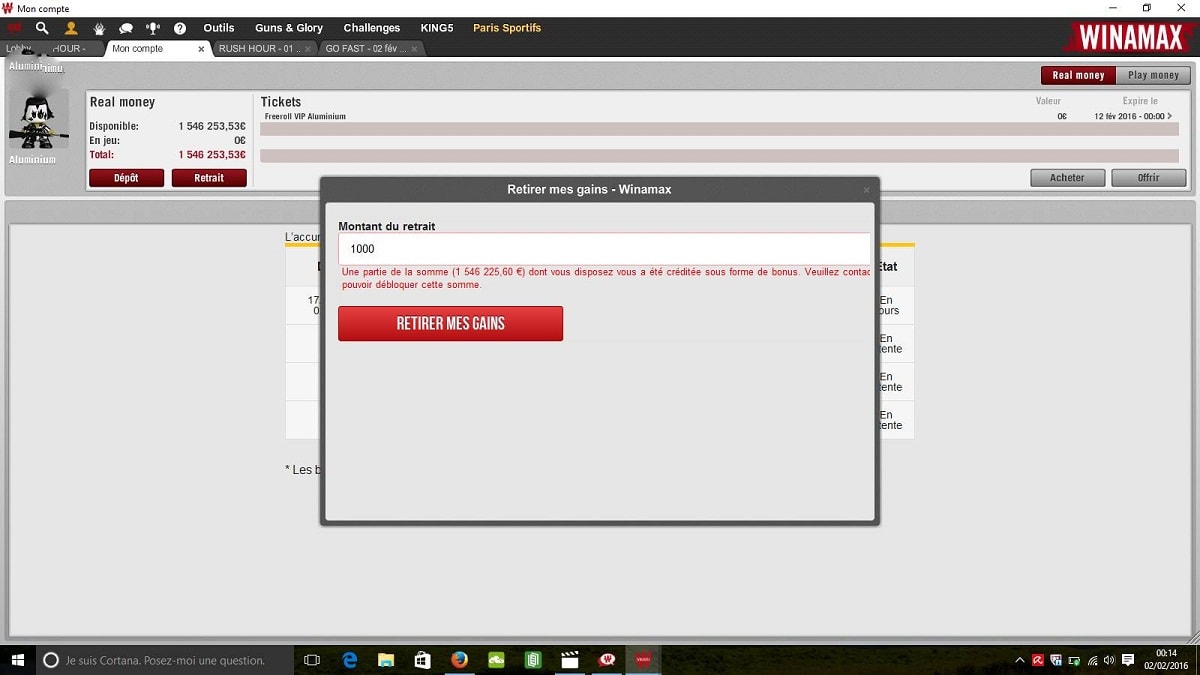Switch to the GO FAST - 02 fév tab
This screenshot has height=675, width=1200.
(x=366, y=48)
